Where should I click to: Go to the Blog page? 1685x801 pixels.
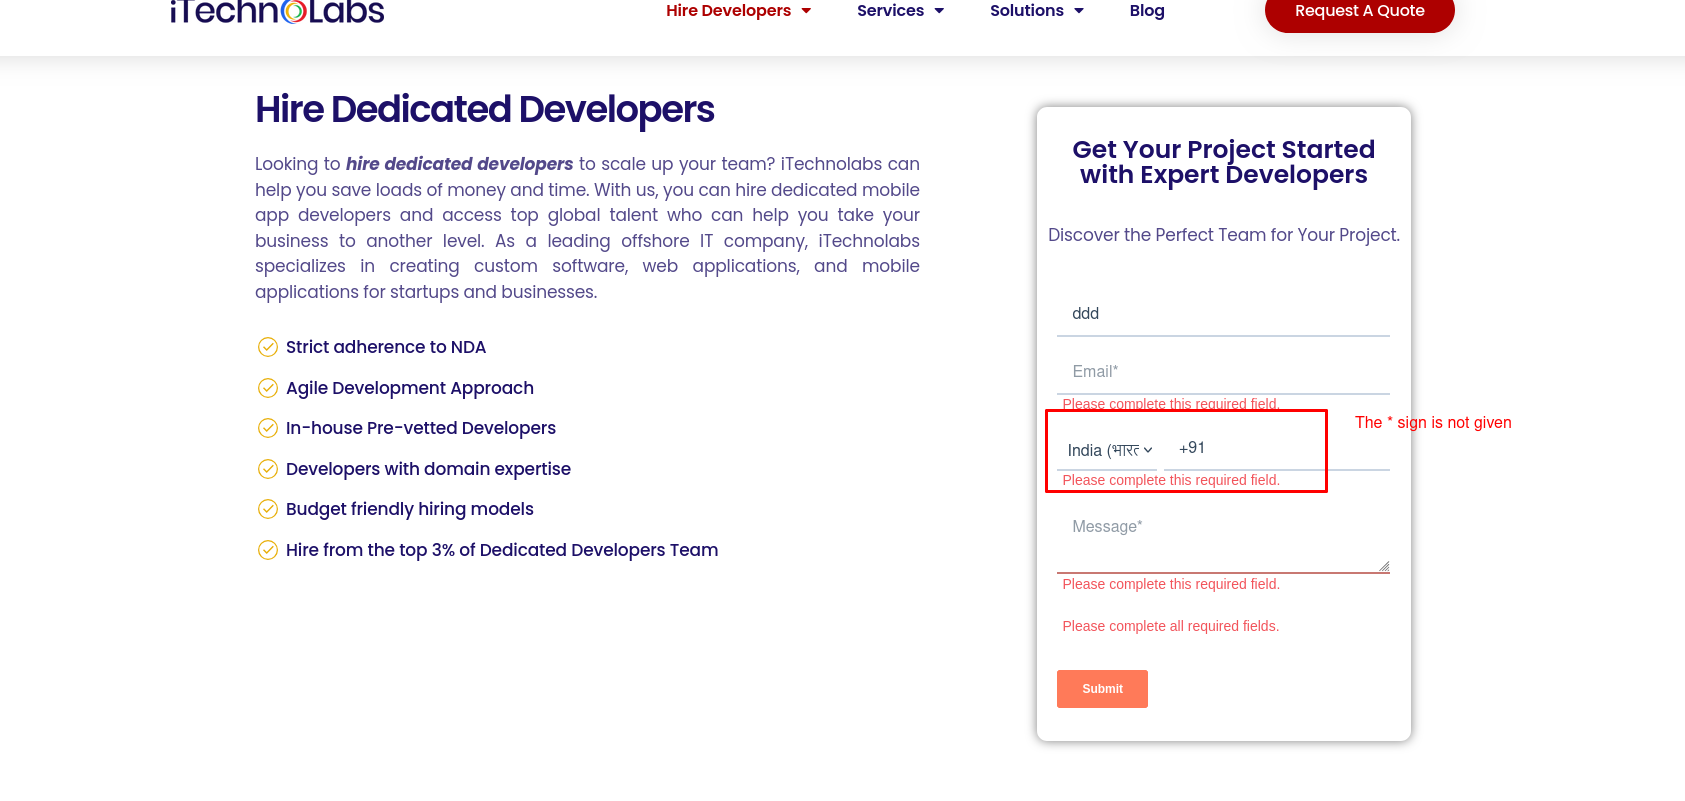click(x=1147, y=11)
